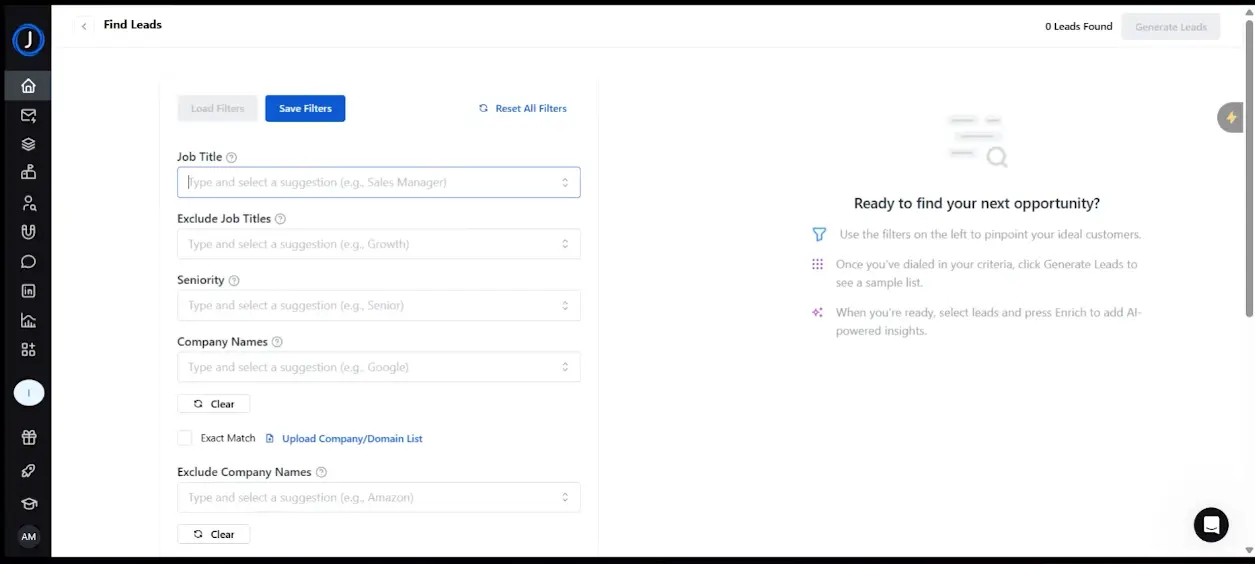Viewport: 1255px width, 564px height.
Task: Open the person search sidebar icon
Action: point(28,203)
